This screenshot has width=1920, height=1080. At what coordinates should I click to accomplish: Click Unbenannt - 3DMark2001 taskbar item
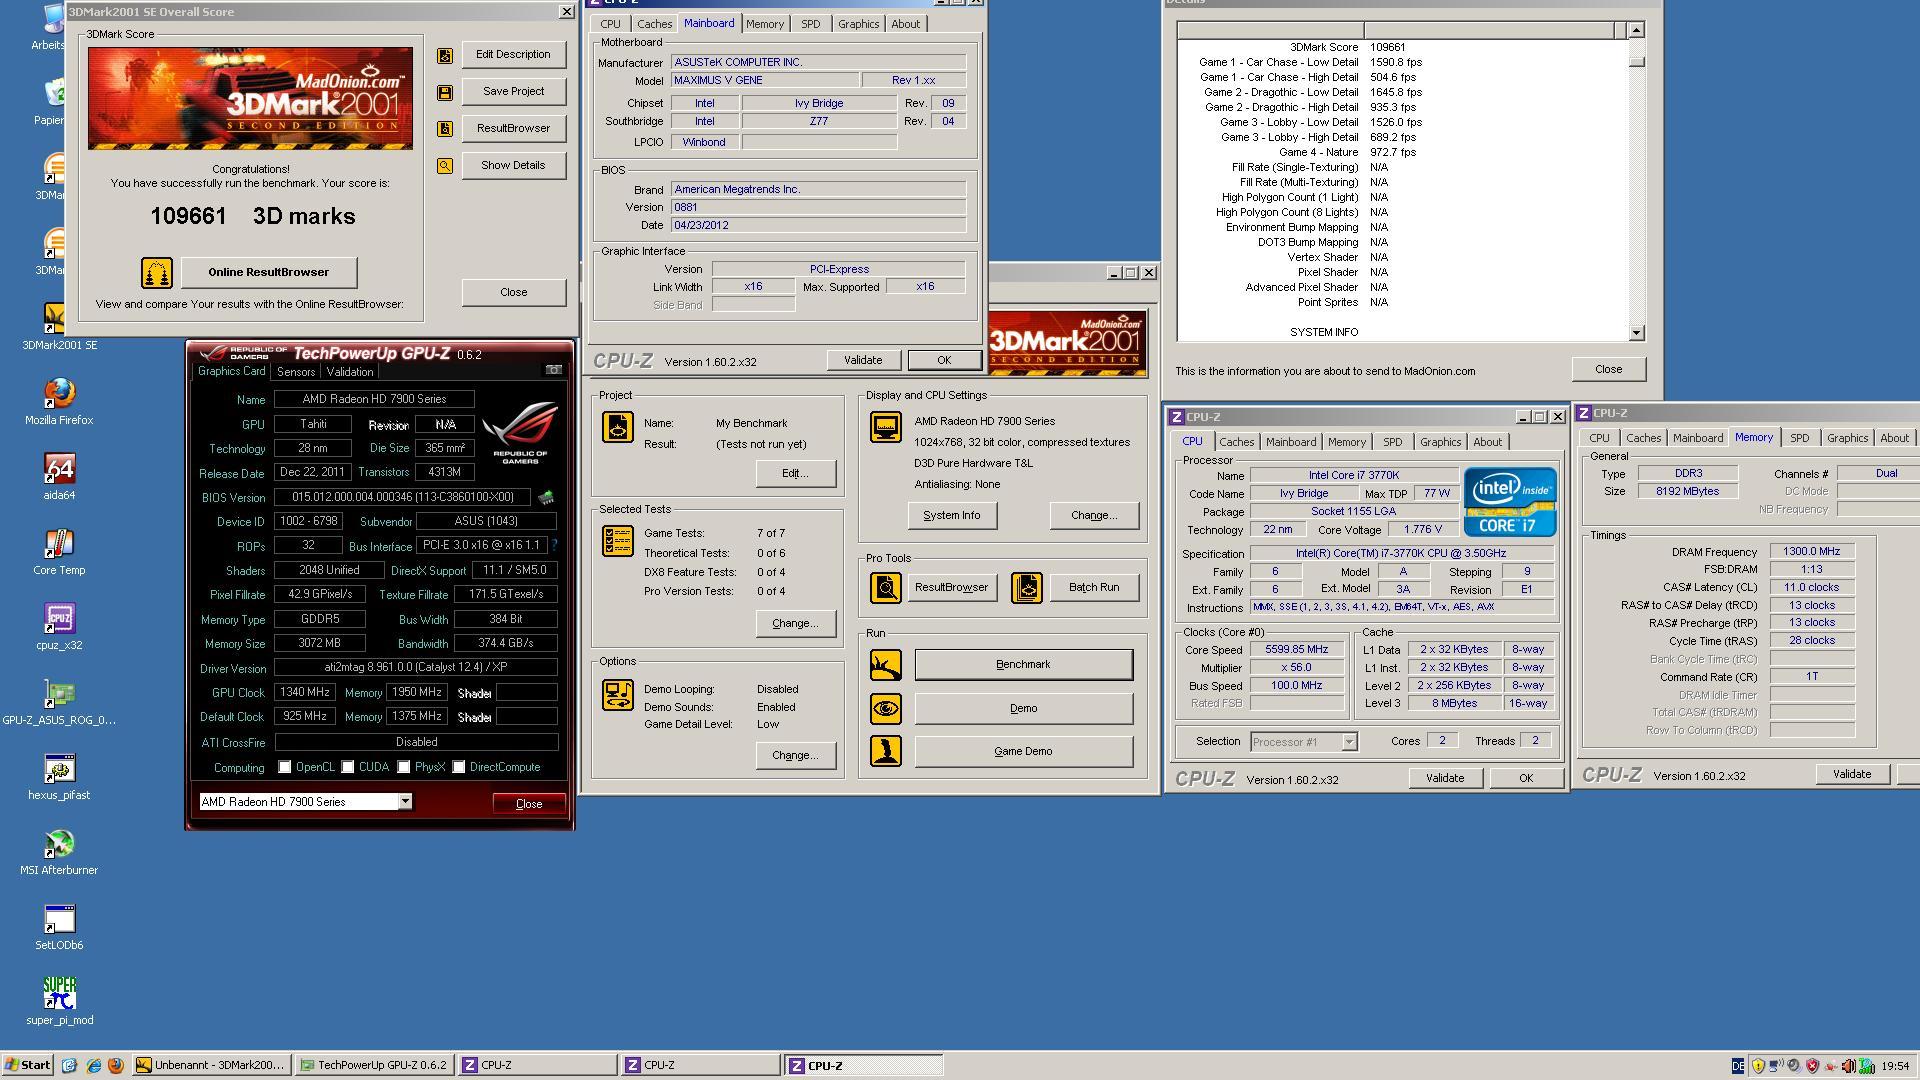click(212, 1065)
